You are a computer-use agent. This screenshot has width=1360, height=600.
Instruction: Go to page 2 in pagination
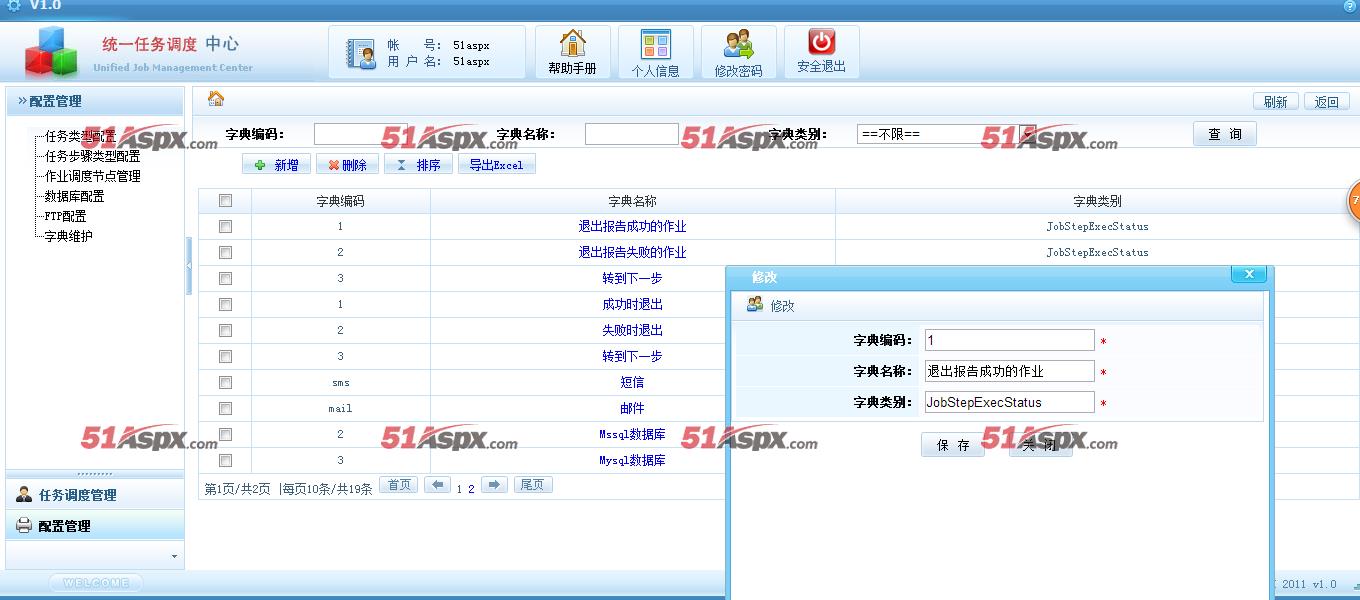point(472,489)
